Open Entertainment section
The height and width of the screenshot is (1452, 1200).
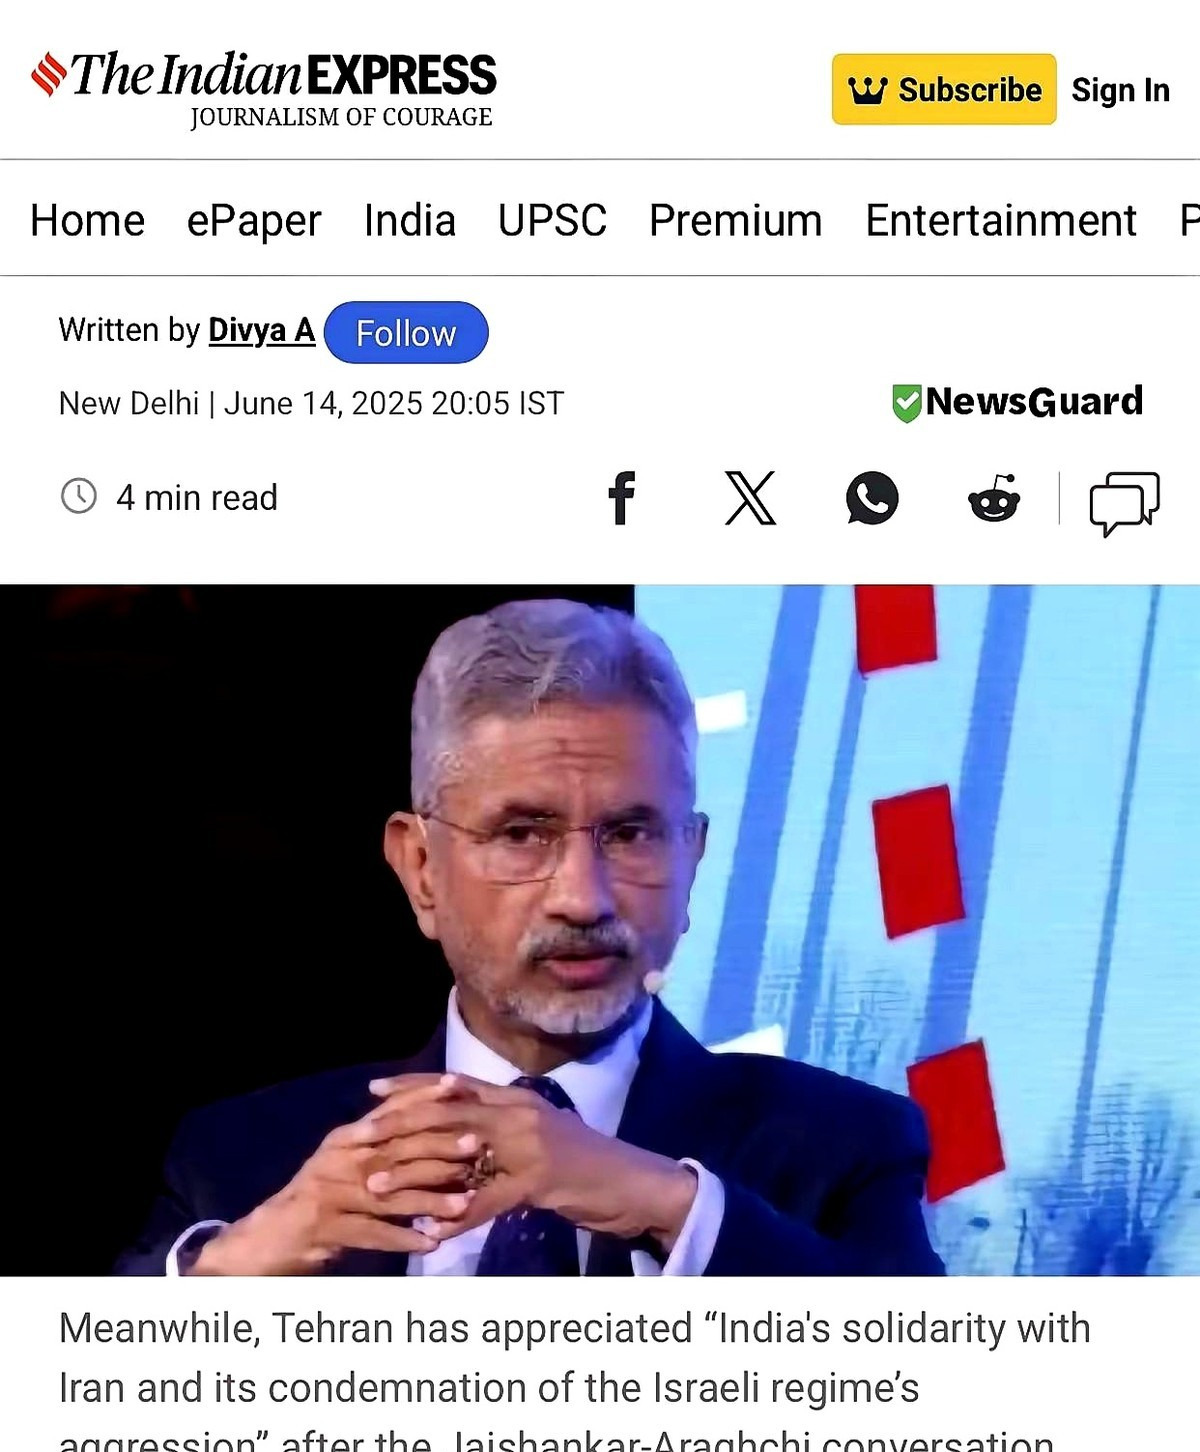(1001, 220)
